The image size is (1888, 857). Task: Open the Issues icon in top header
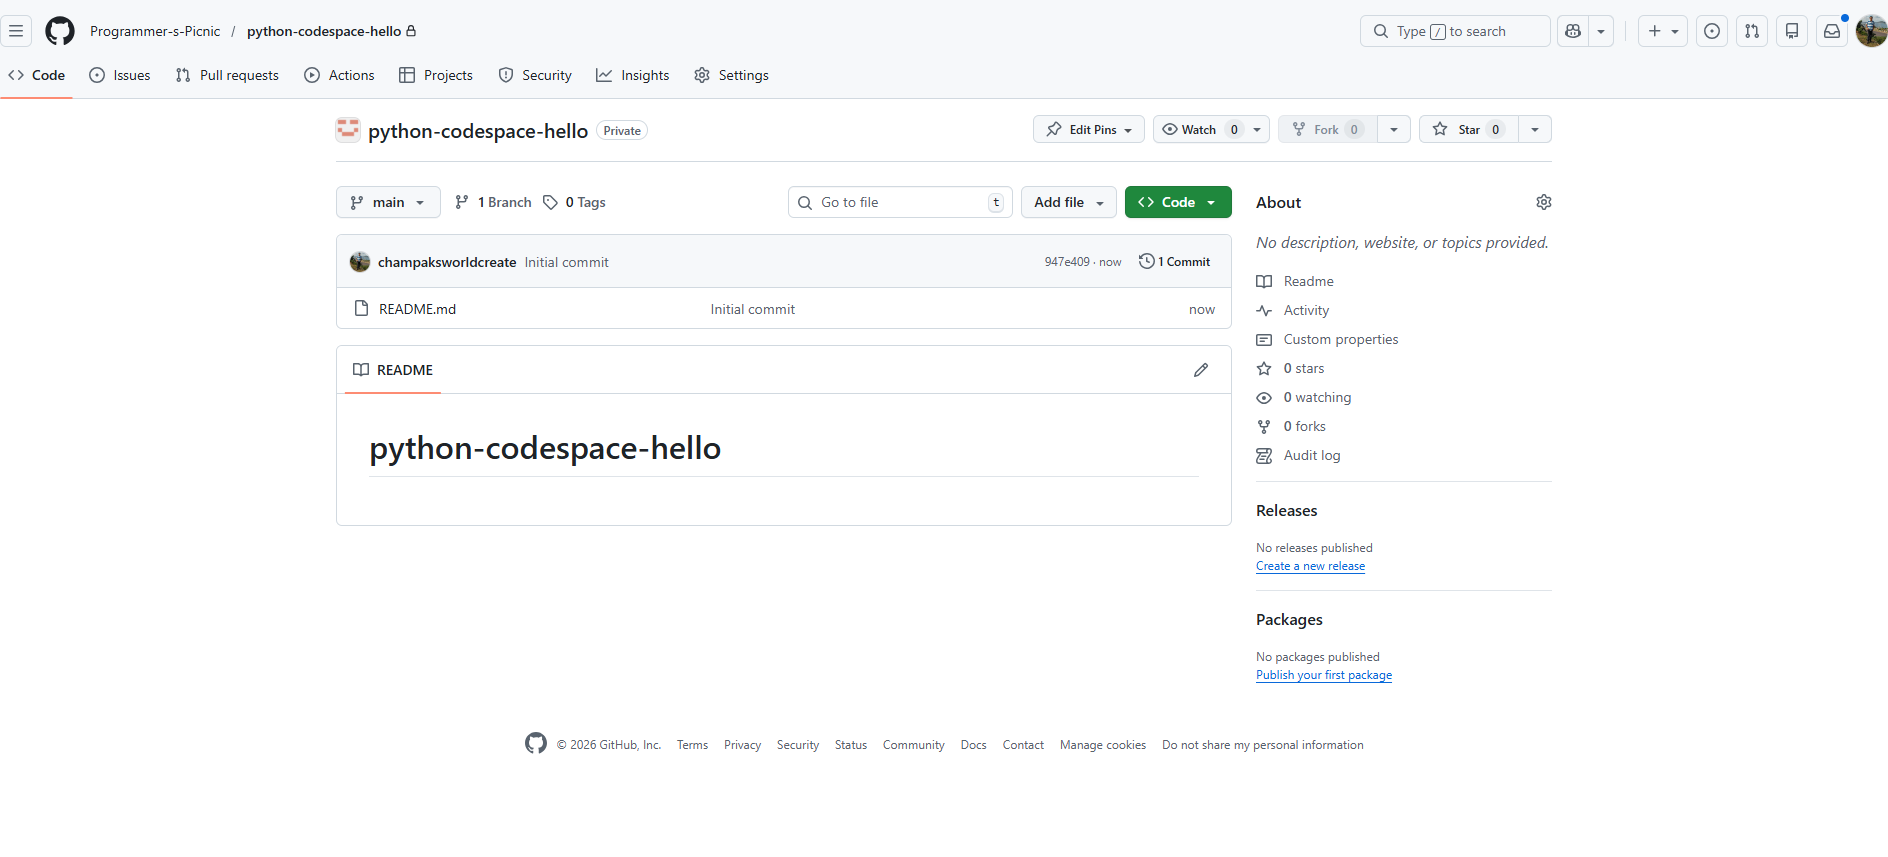1712,31
